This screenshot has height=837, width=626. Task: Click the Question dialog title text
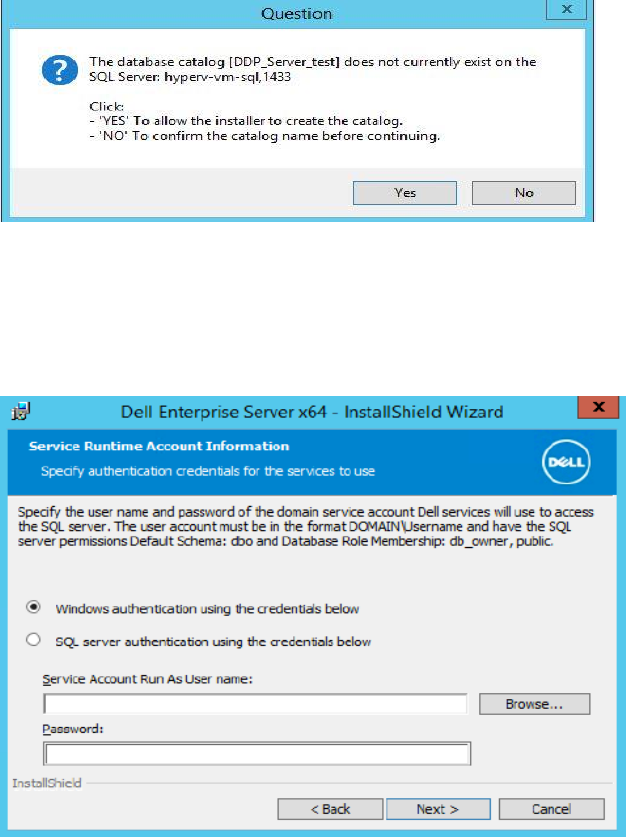click(296, 13)
